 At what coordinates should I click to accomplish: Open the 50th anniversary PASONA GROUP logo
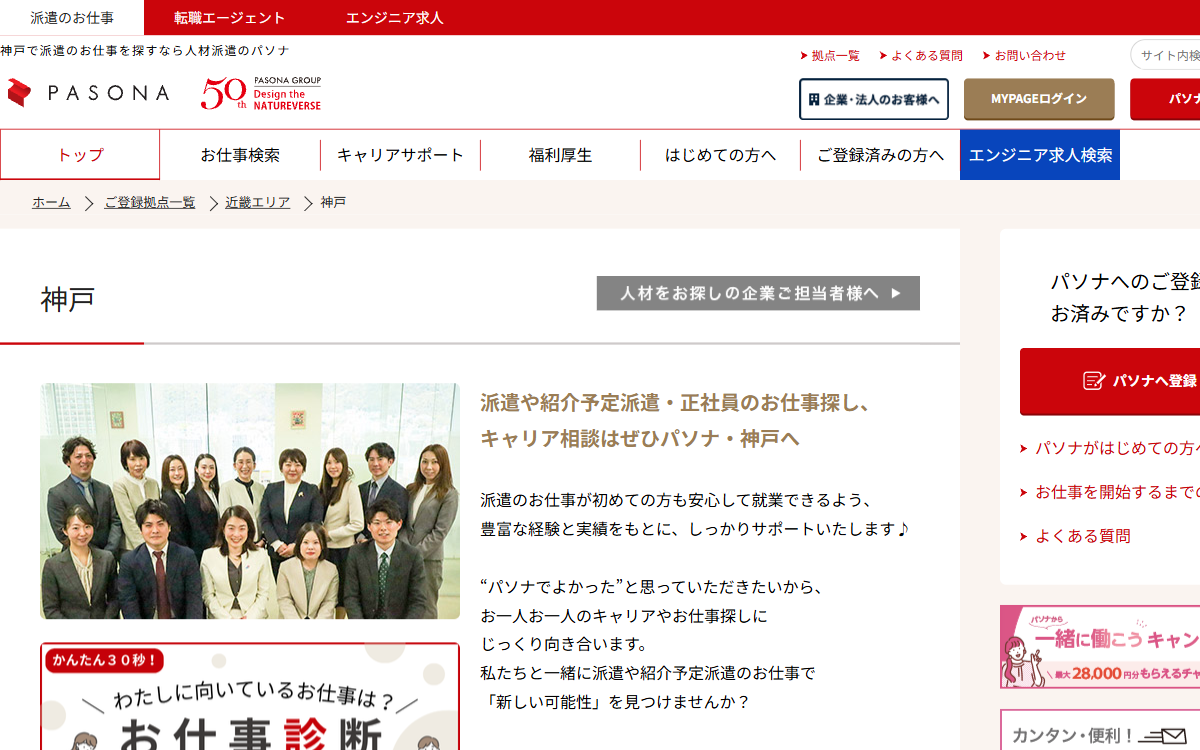(x=261, y=93)
